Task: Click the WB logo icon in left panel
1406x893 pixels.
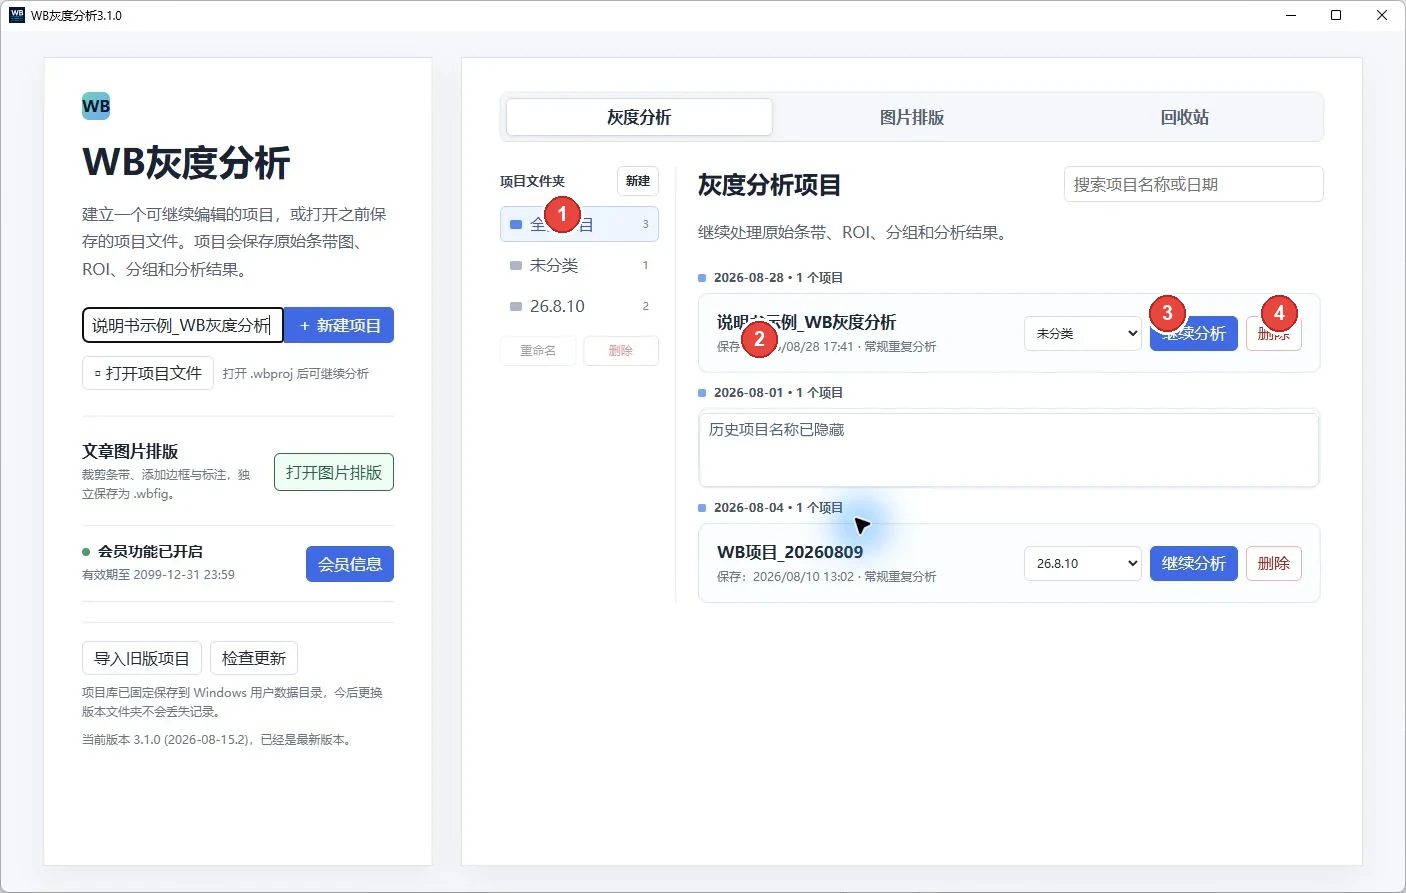Action: point(96,106)
